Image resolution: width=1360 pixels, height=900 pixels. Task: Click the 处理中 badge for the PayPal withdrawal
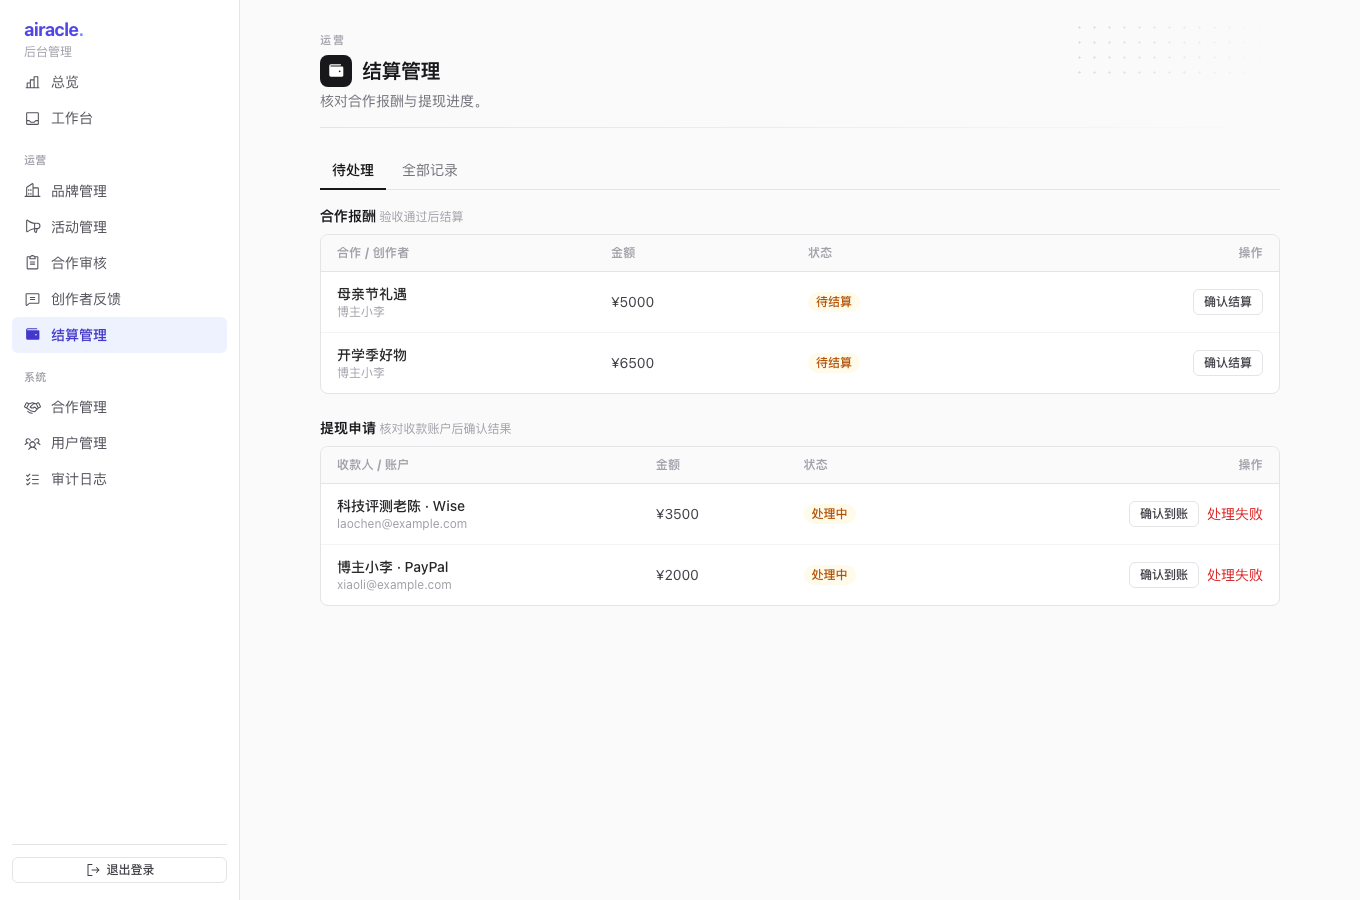pyautogui.click(x=829, y=575)
